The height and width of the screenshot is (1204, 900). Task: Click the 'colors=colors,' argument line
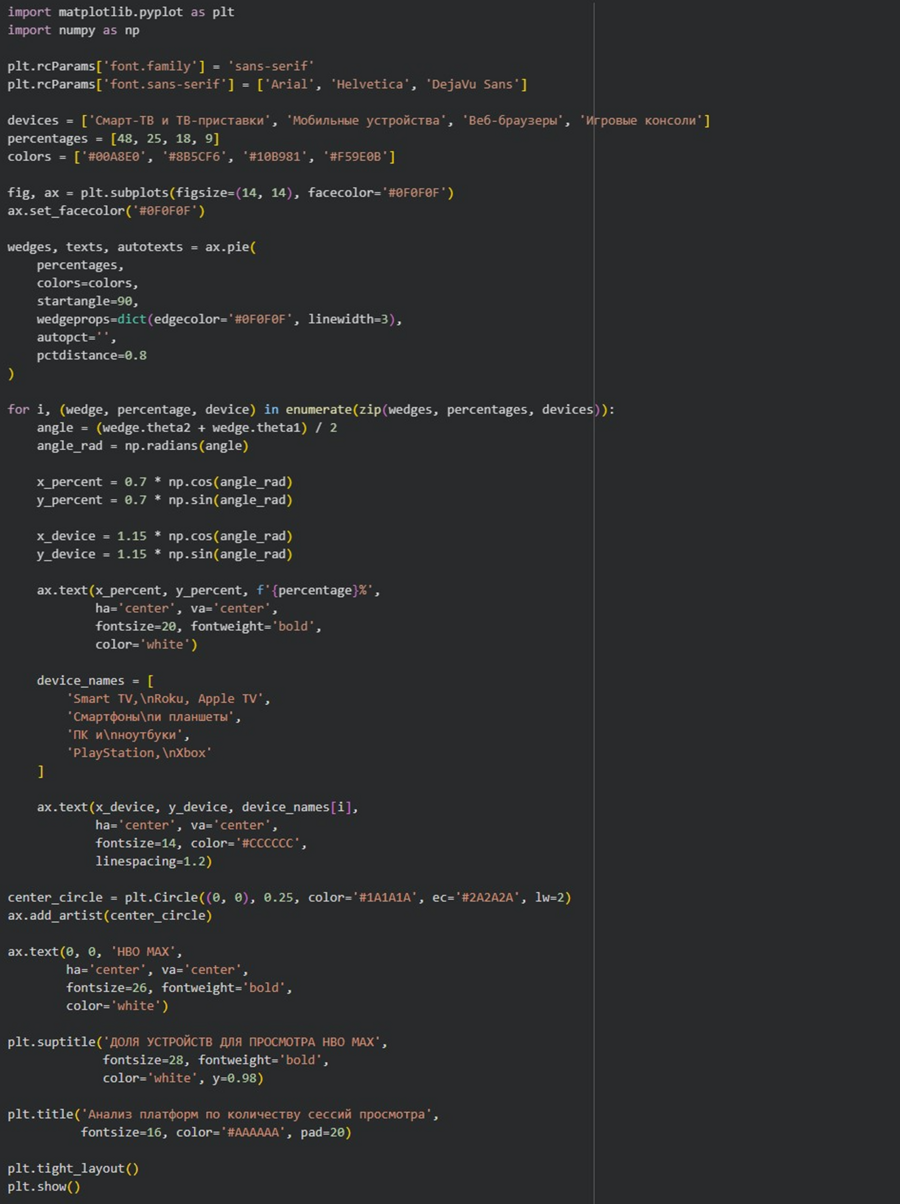pyautogui.click(x=88, y=283)
